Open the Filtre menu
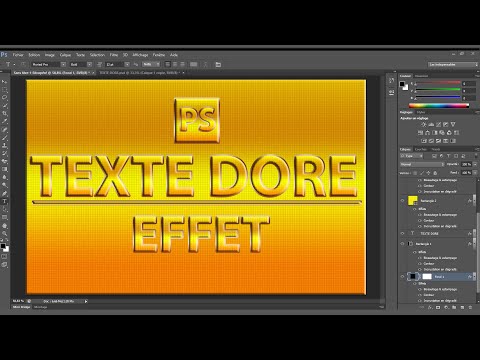Viewport: 480px width, 360px height. (114, 55)
